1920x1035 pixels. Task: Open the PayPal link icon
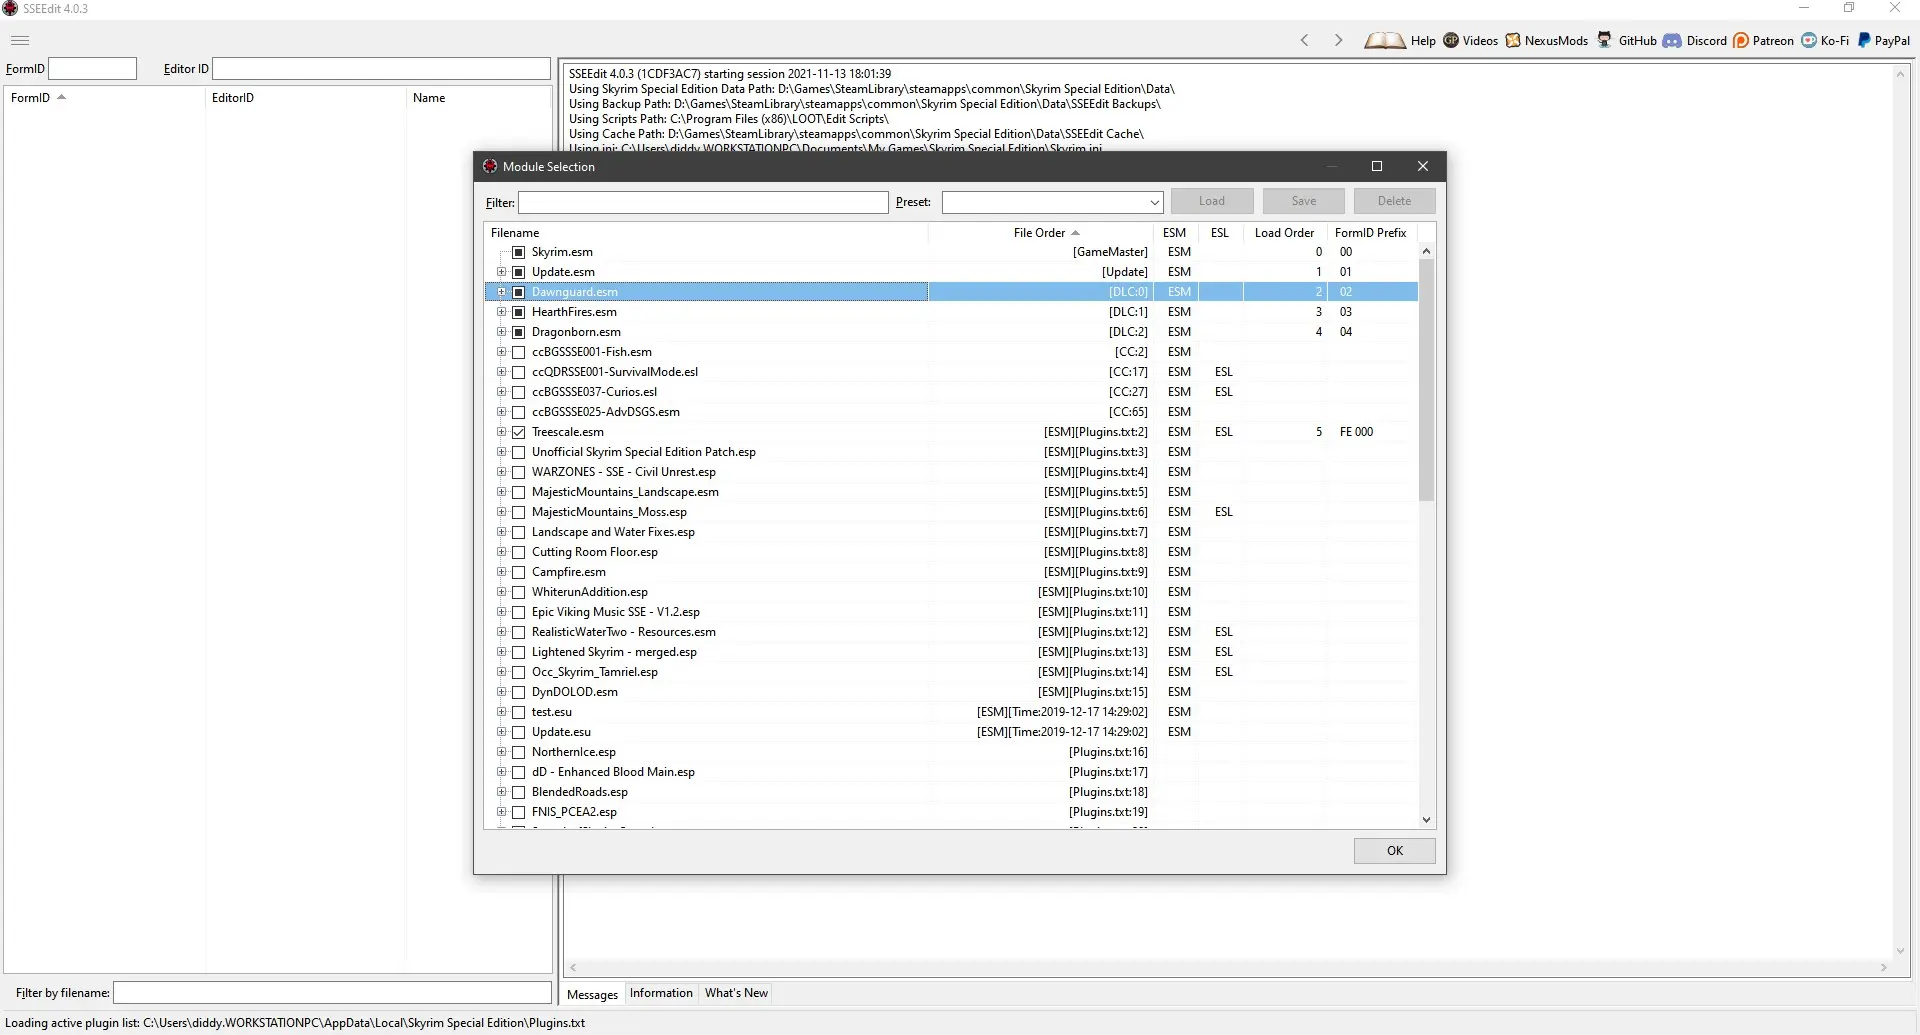pyautogui.click(x=1864, y=41)
